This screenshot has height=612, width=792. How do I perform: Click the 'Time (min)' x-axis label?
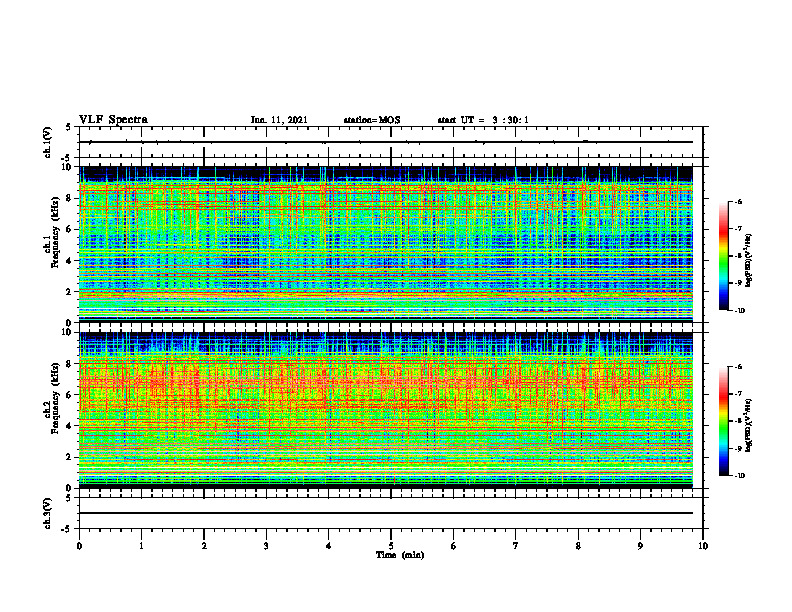point(400,555)
